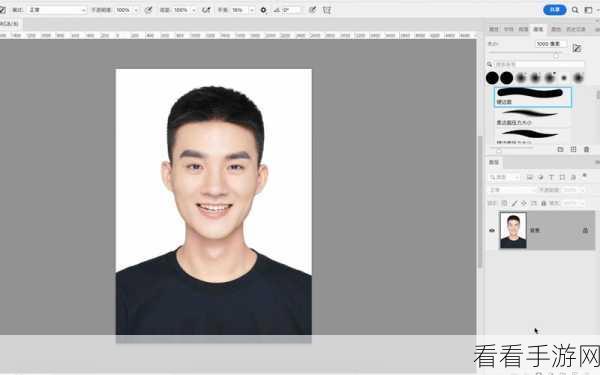Adjust the brush size slider handle
This screenshot has width=600, height=375.
coord(556,55)
